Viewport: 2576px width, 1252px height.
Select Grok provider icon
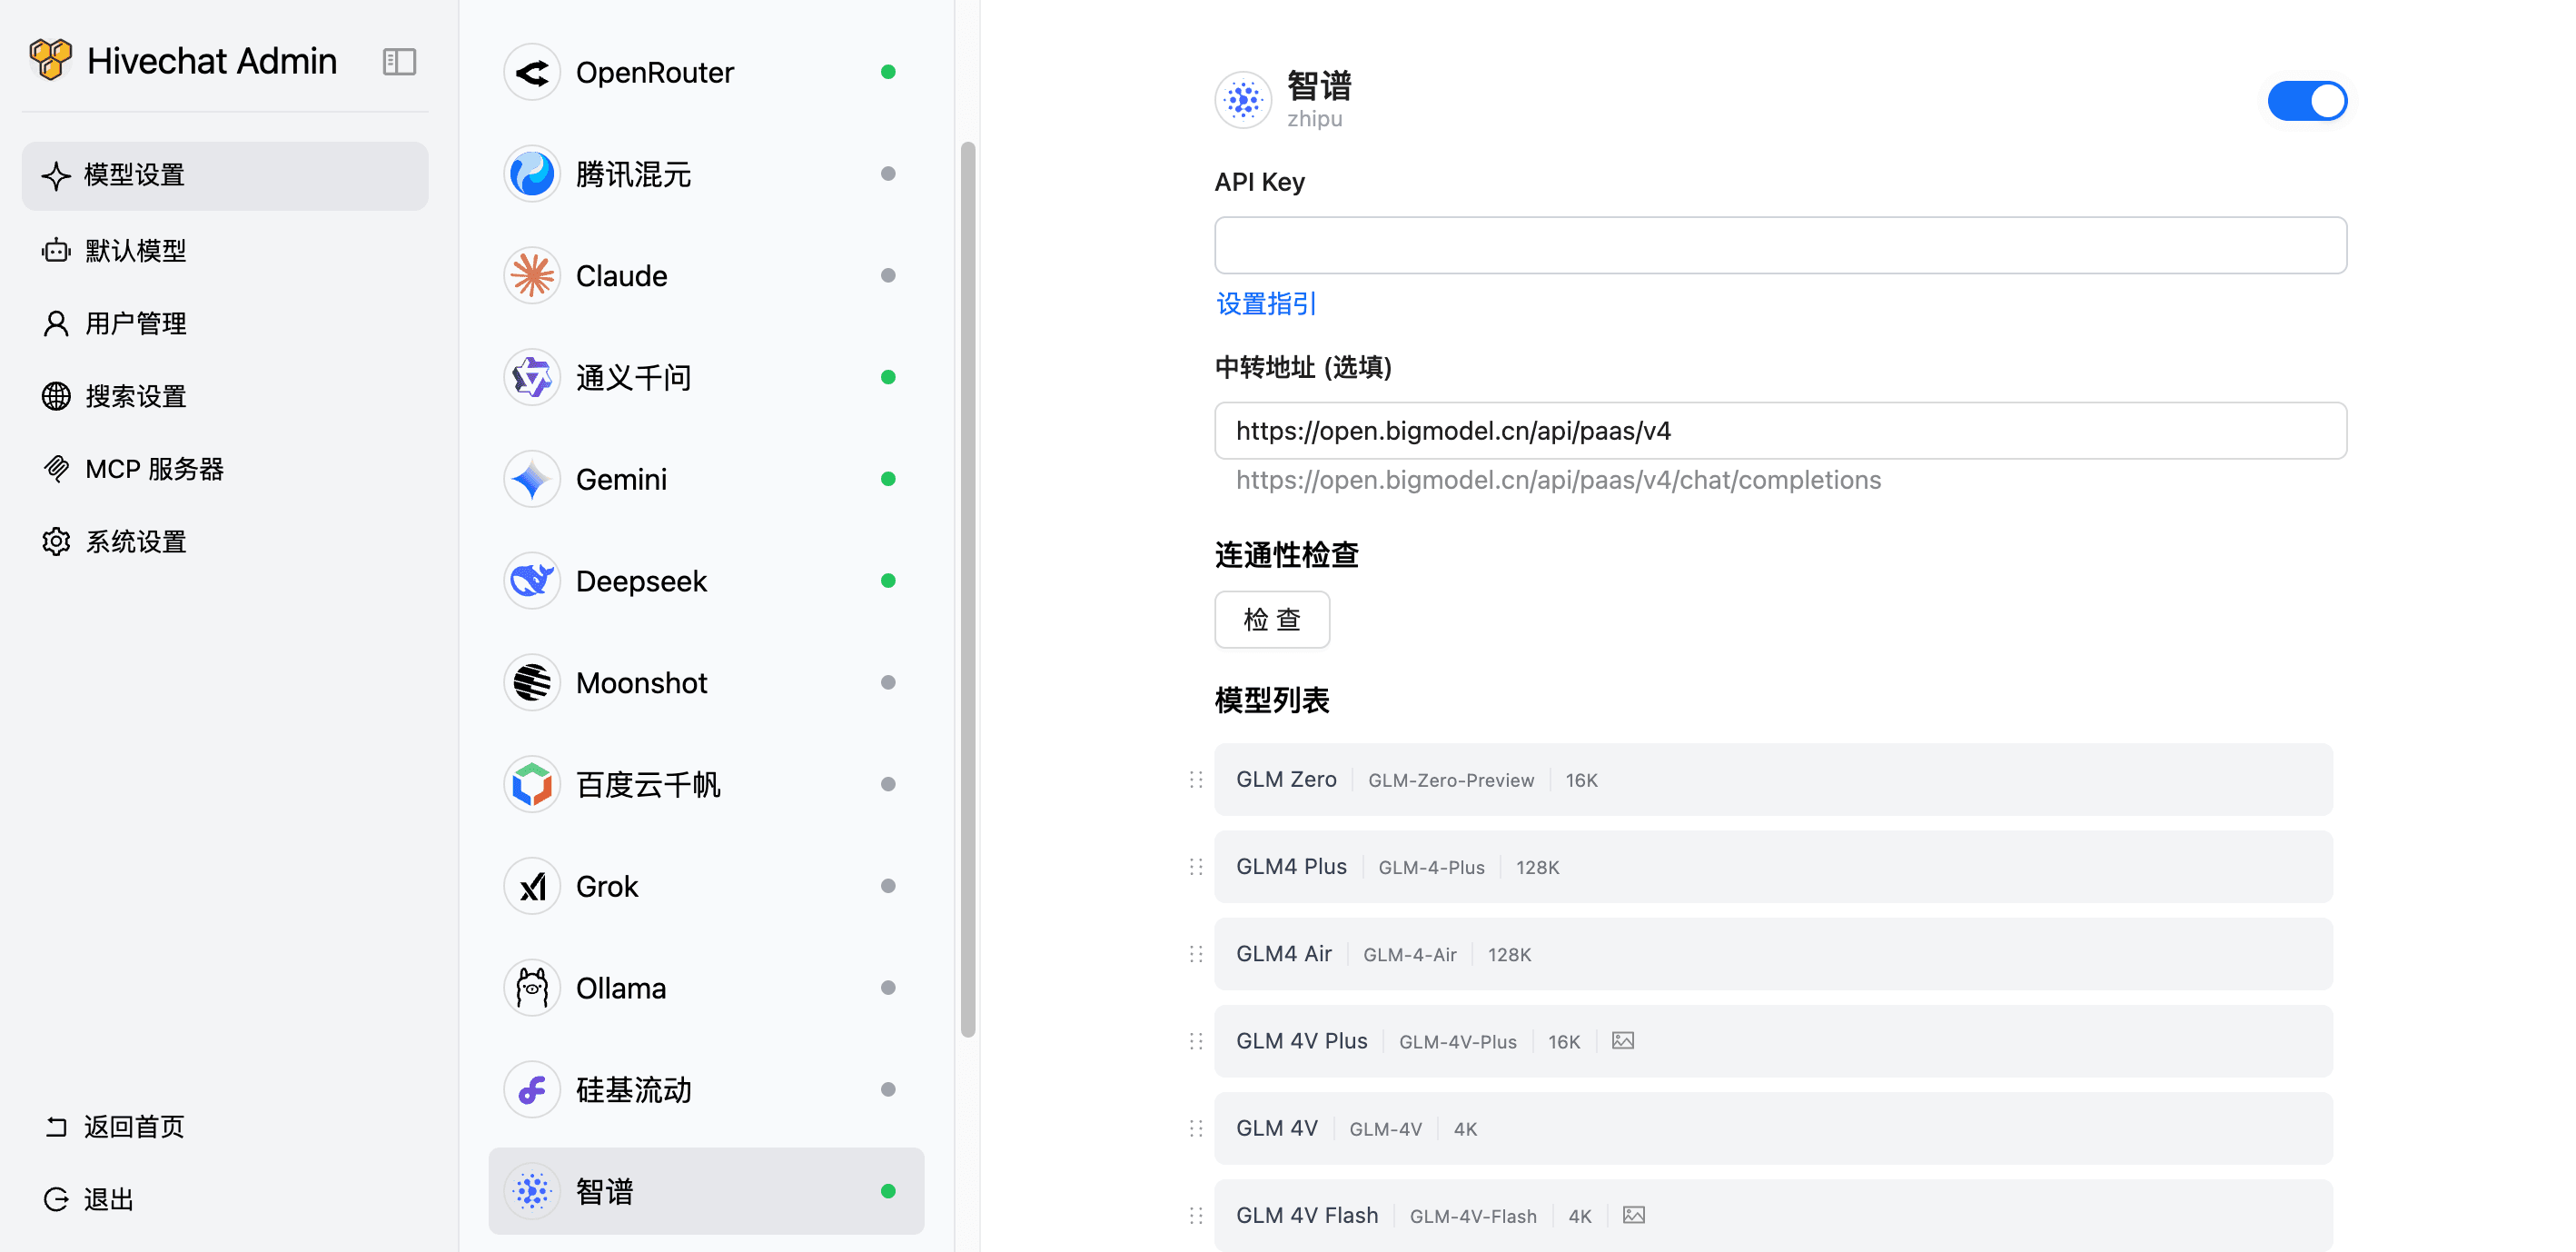tap(532, 886)
